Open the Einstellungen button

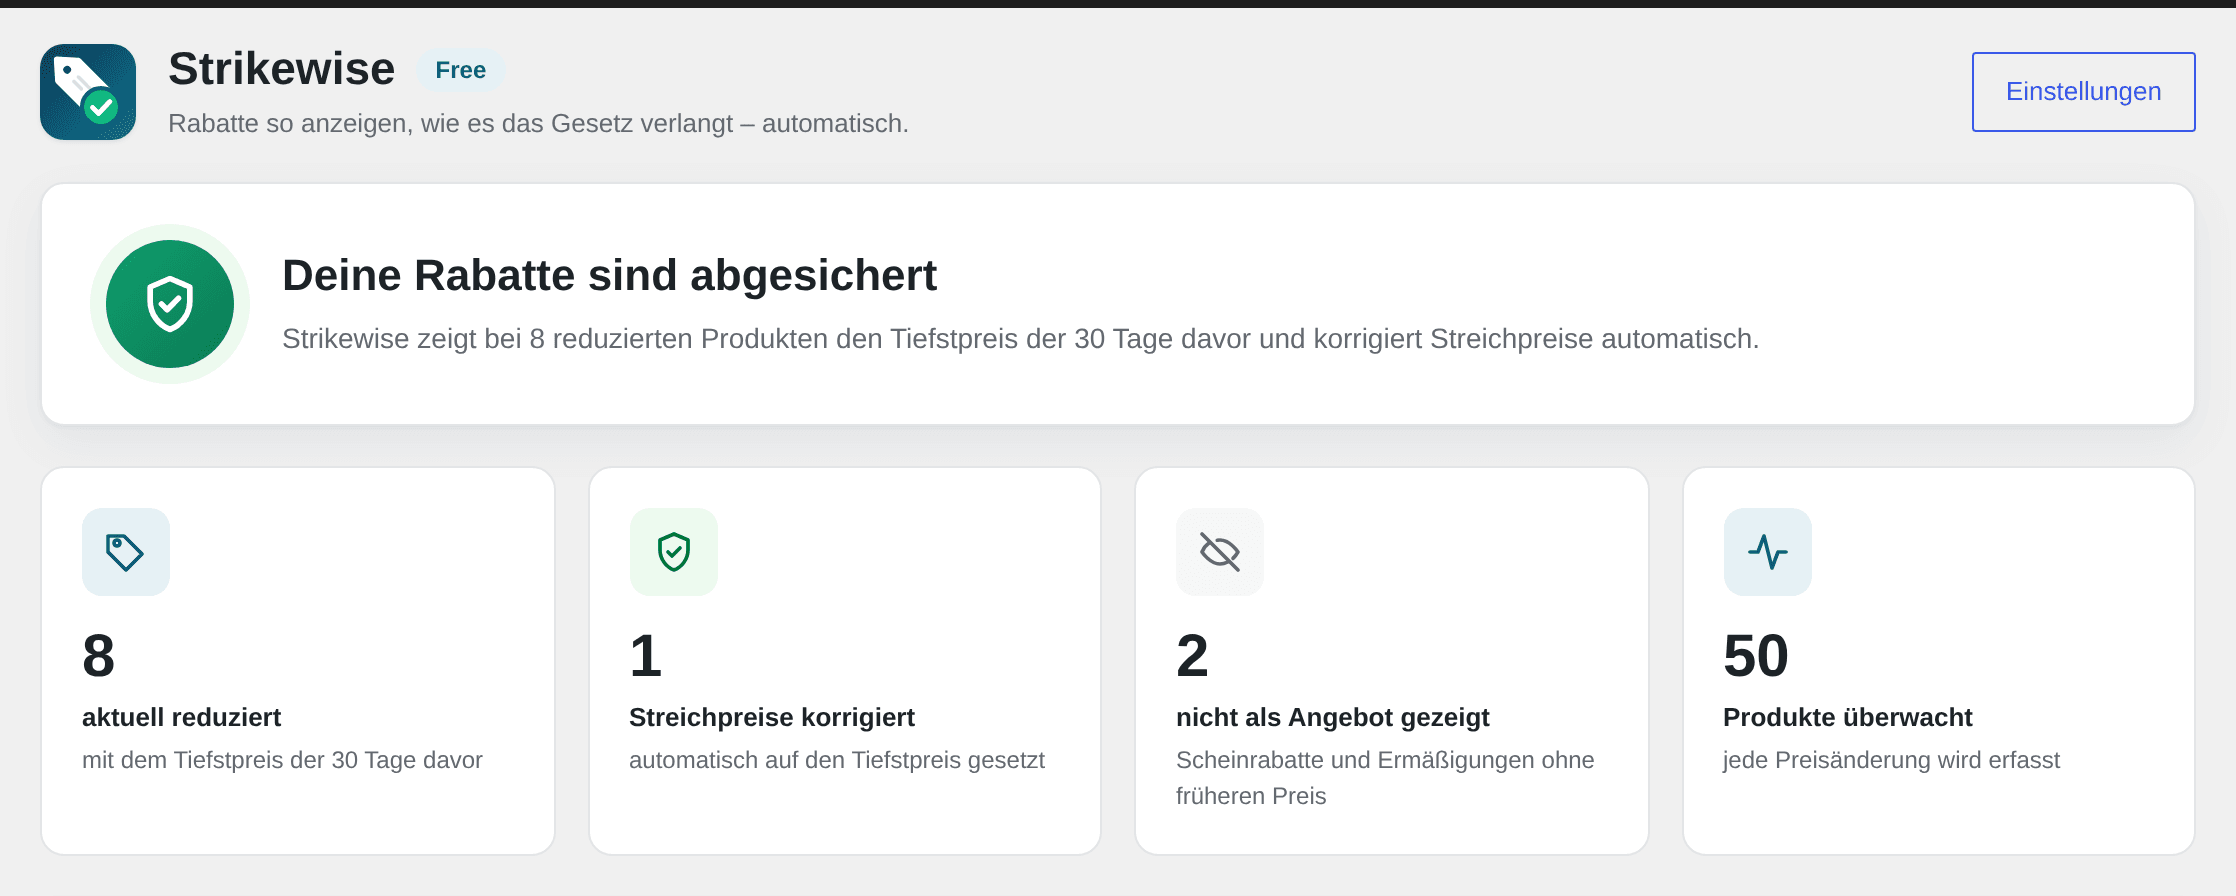click(2083, 92)
